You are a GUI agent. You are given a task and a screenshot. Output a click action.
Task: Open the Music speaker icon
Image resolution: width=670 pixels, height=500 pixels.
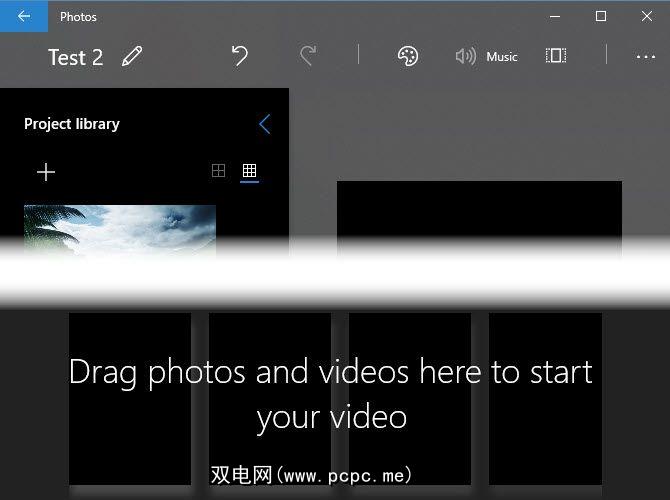click(465, 56)
